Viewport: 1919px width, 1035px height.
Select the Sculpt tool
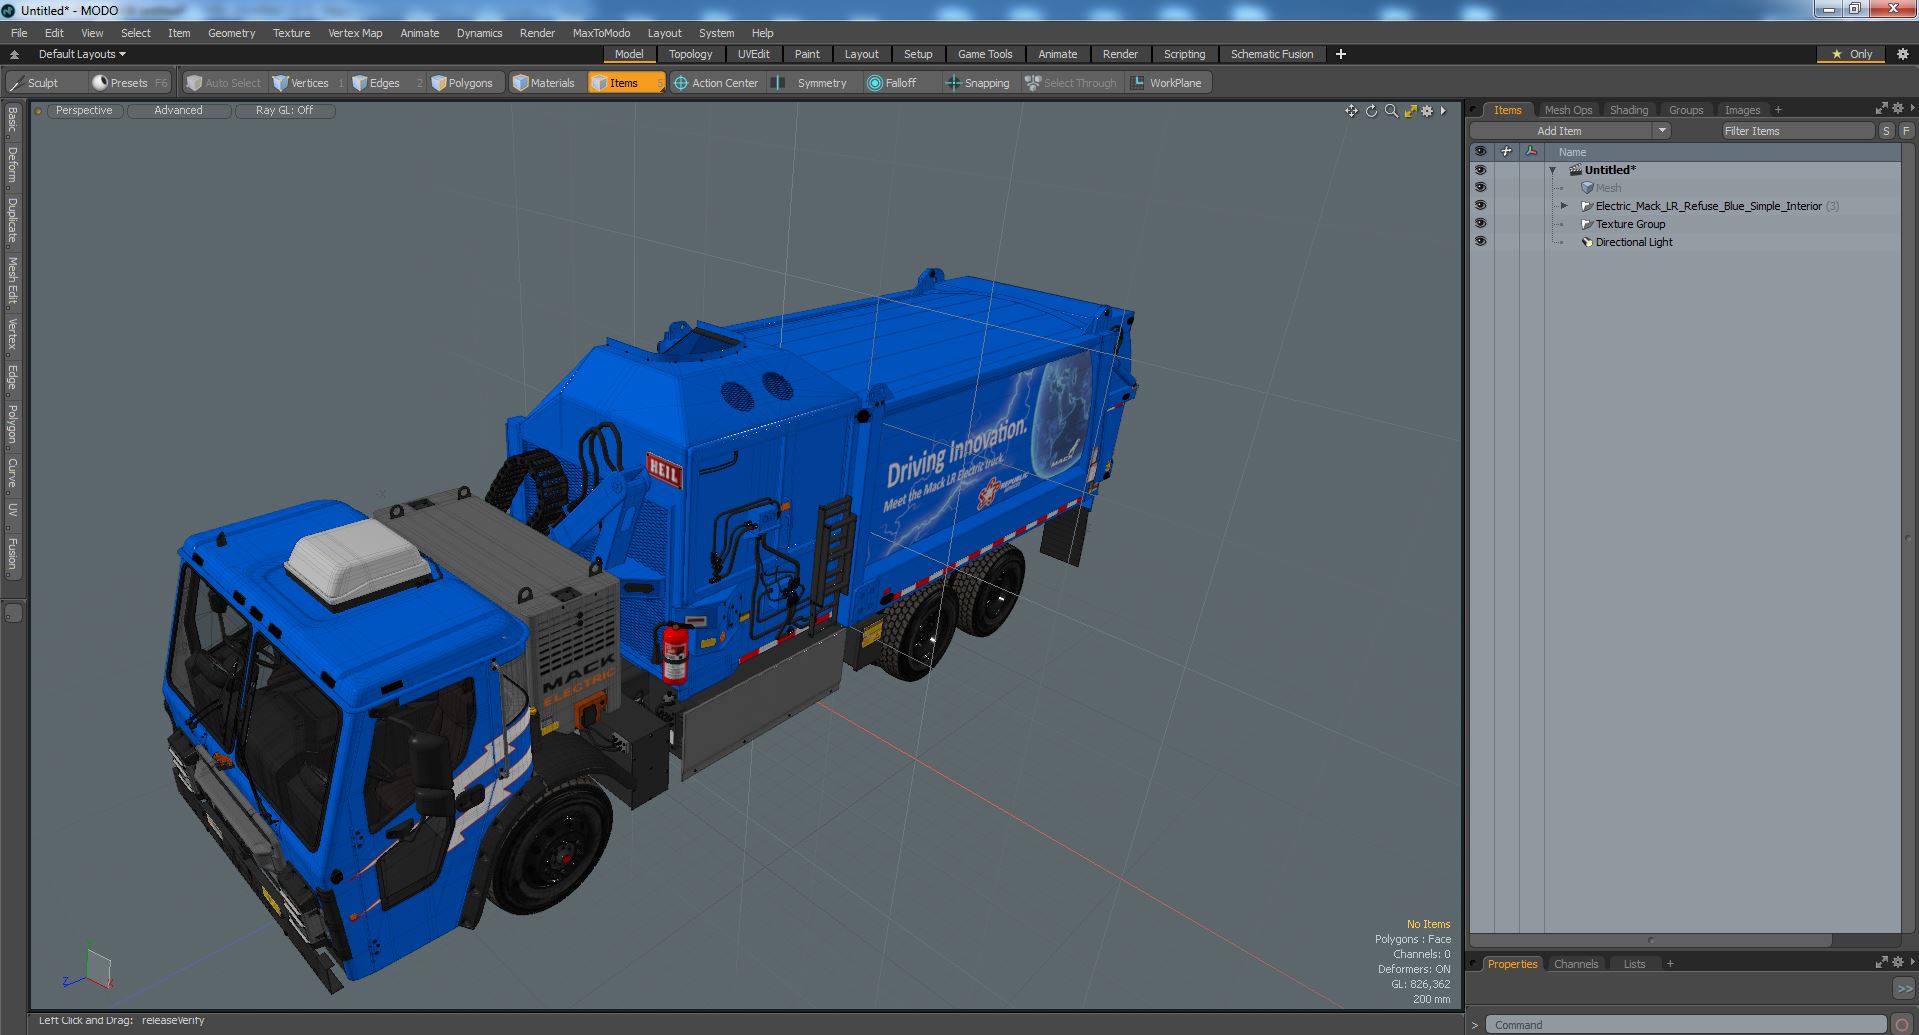coord(42,83)
